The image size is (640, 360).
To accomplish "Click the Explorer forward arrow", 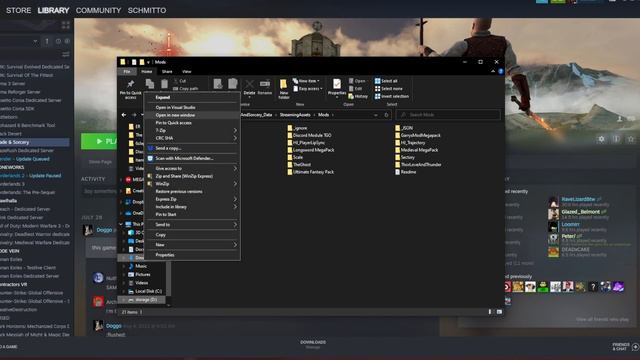I will pos(134,115).
